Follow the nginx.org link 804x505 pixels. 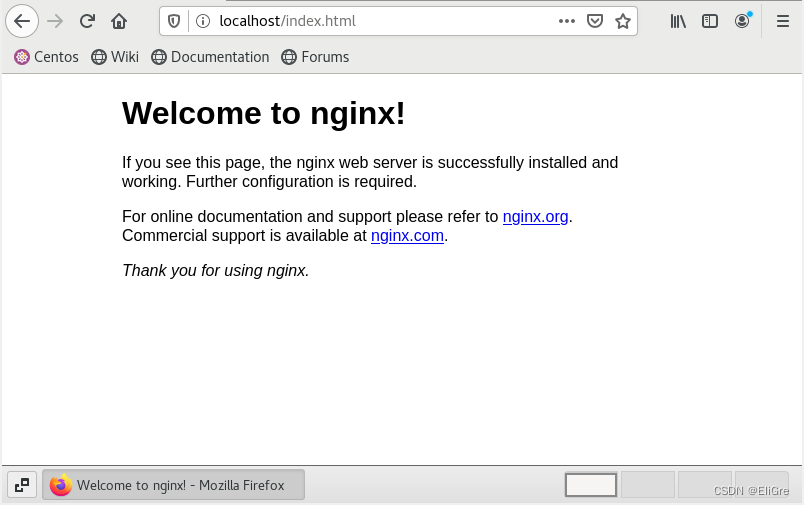pyautogui.click(x=535, y=216)
